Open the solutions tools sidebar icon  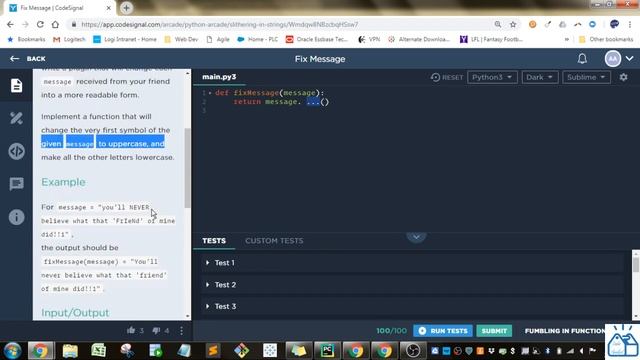(16, 118)
